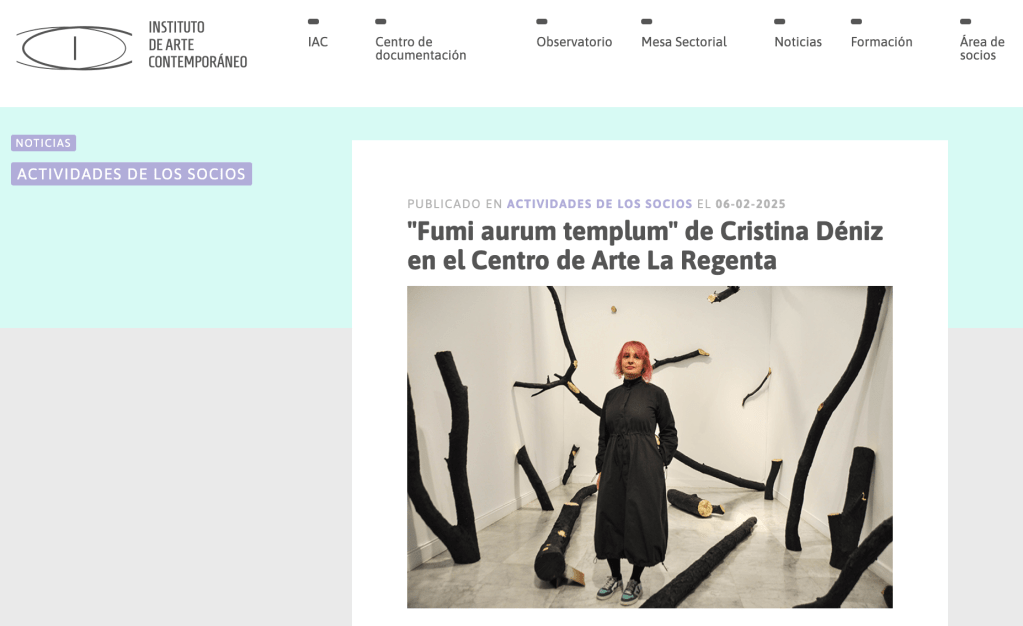Click the dash marker above IAC
1023x626 pixels.
point(313,22)
